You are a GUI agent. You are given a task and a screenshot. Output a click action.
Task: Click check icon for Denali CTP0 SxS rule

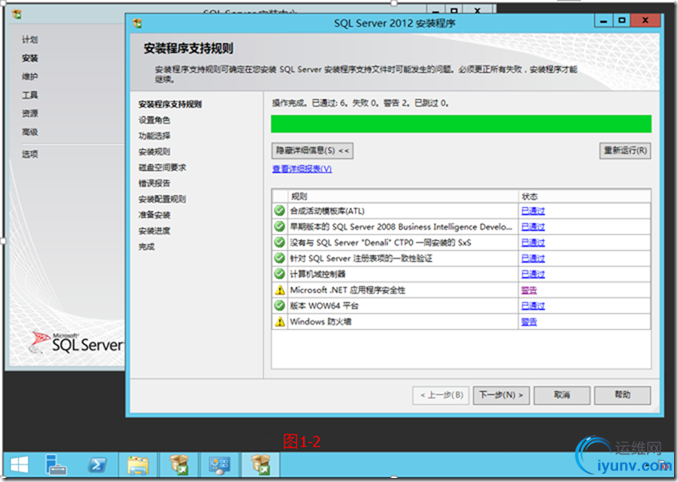pyautogui.click(x=280, y=243)
